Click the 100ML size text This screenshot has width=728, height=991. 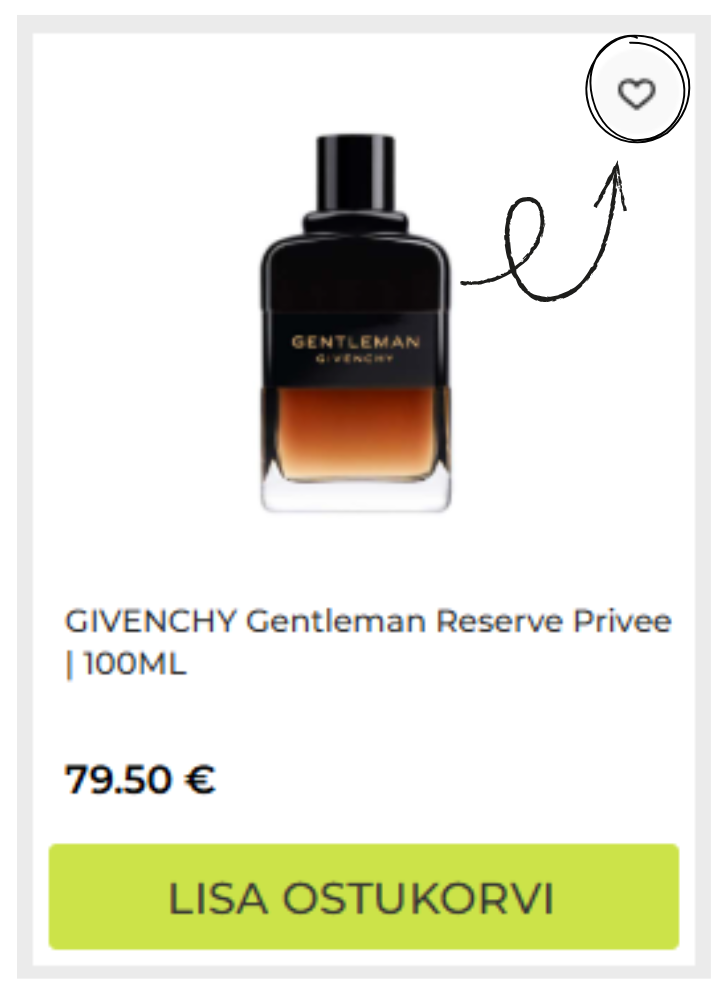(x=134, y=664)
